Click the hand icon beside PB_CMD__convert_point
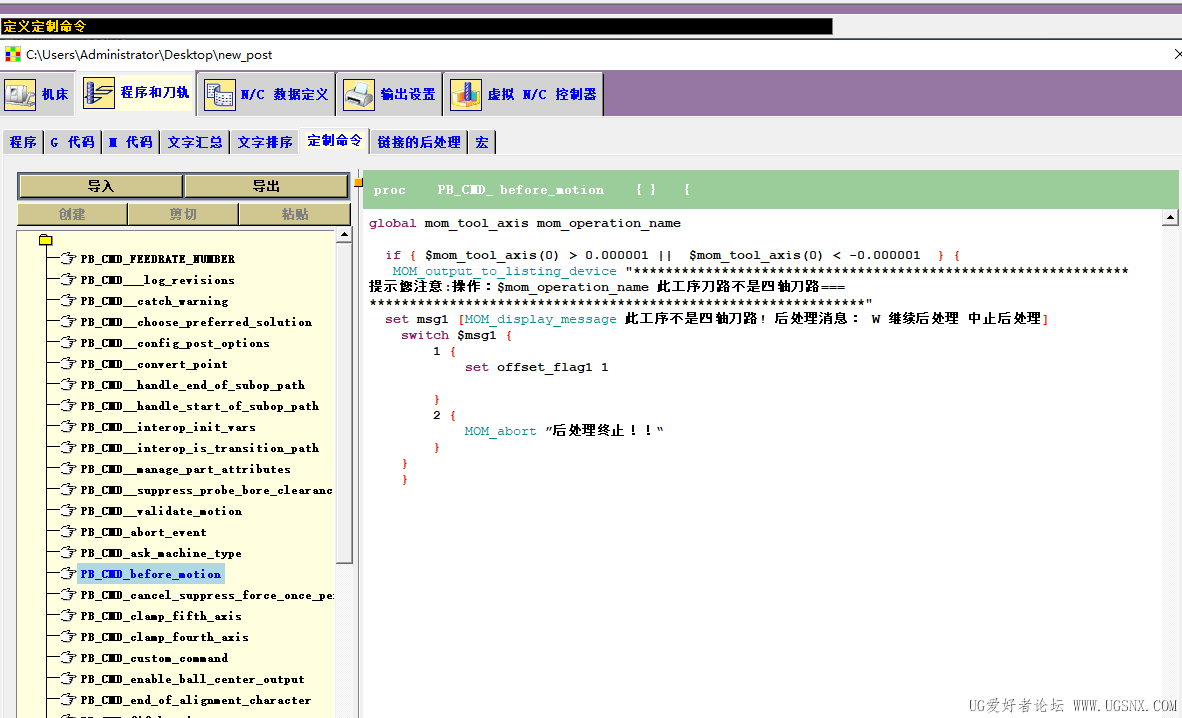1182x718 pixels. [x=69, y=364]
